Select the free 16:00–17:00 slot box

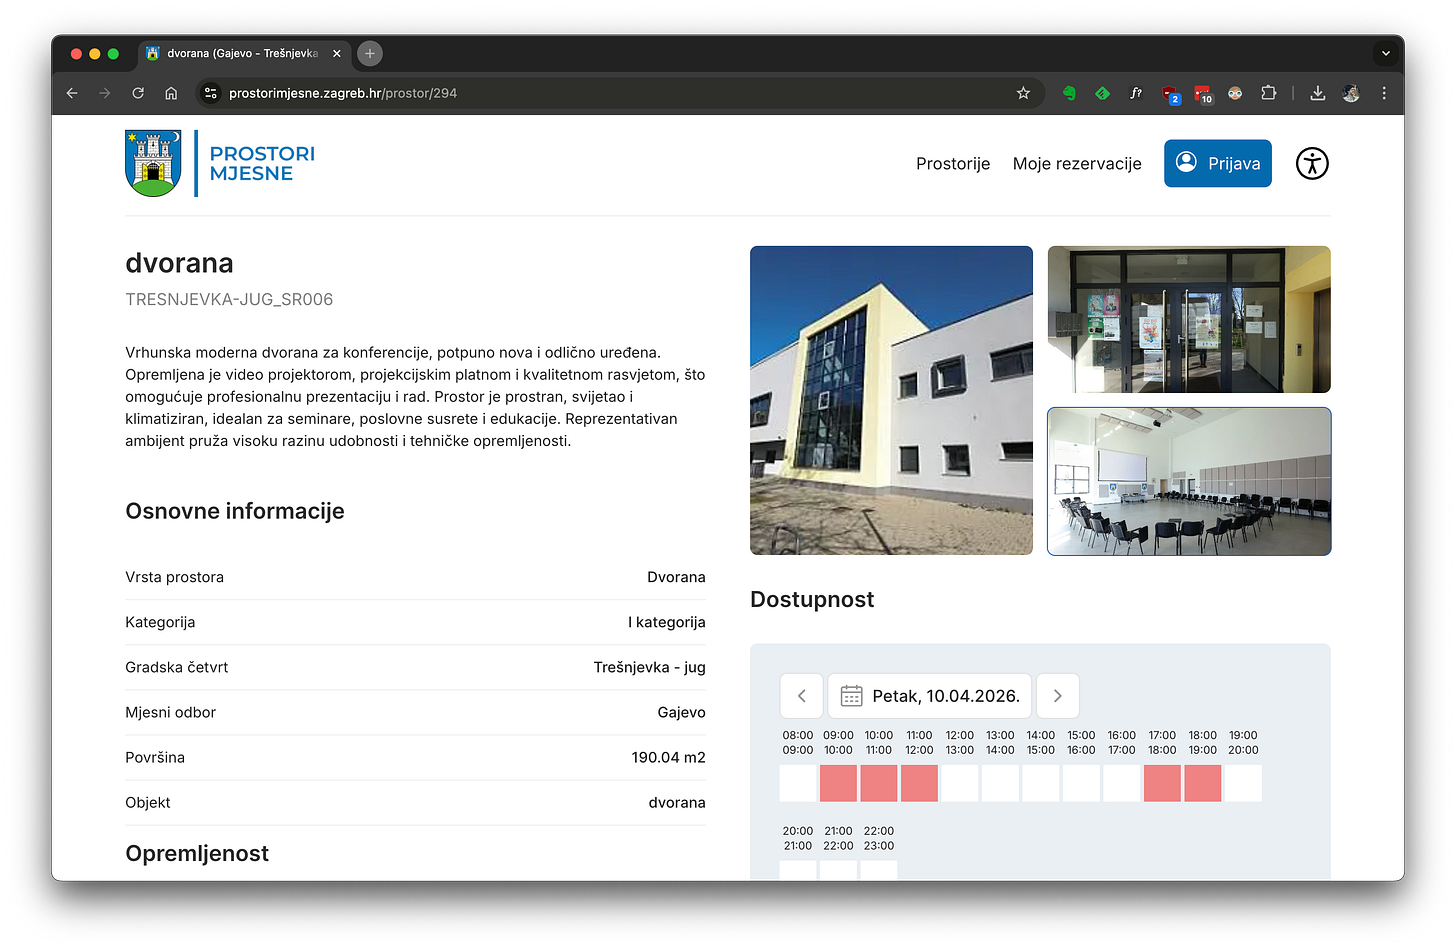(1122, 783)
